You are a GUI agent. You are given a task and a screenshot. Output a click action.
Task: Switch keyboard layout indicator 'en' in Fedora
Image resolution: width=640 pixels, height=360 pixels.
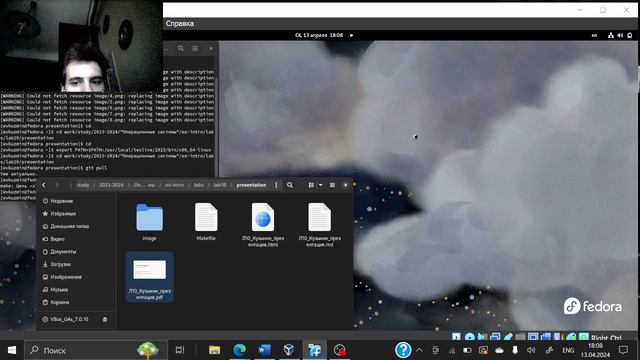point(594,36)
